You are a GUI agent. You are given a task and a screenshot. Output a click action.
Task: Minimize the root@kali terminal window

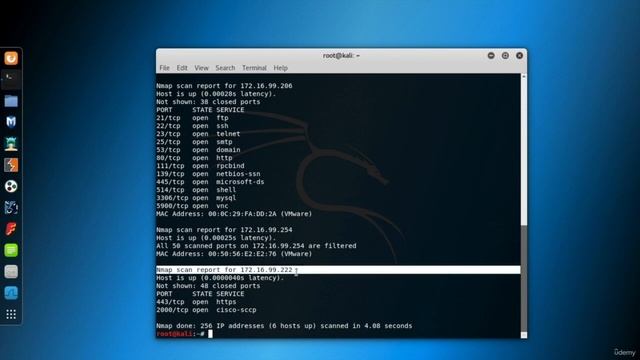coord(491,56)
